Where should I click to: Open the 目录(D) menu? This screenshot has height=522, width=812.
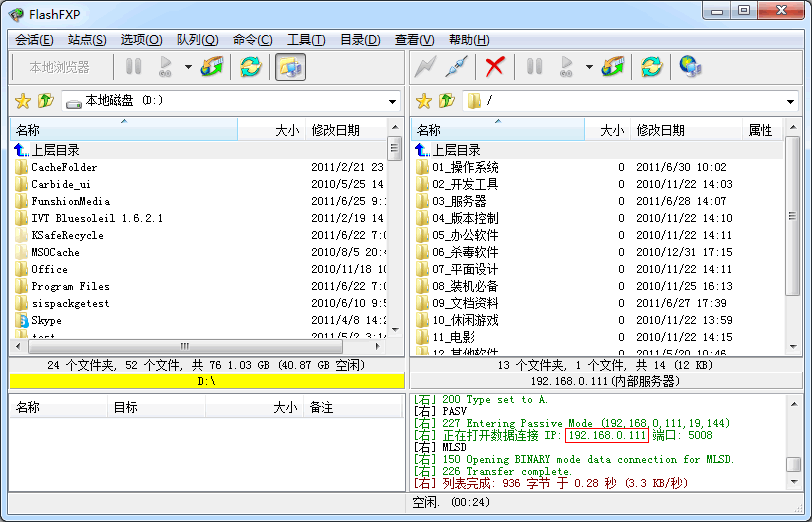360,40
